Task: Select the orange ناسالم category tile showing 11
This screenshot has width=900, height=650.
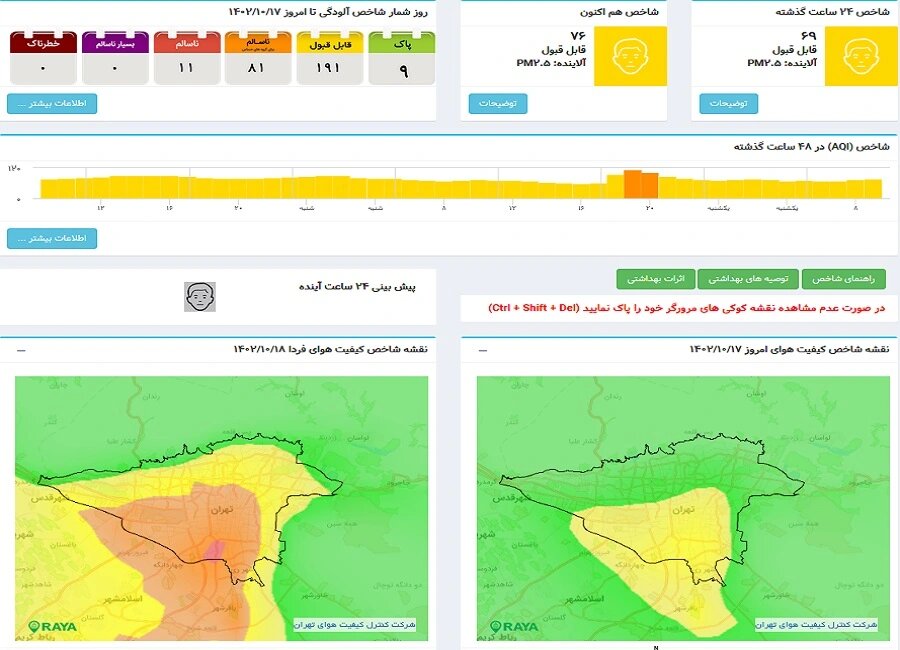Action: (186, 57)
